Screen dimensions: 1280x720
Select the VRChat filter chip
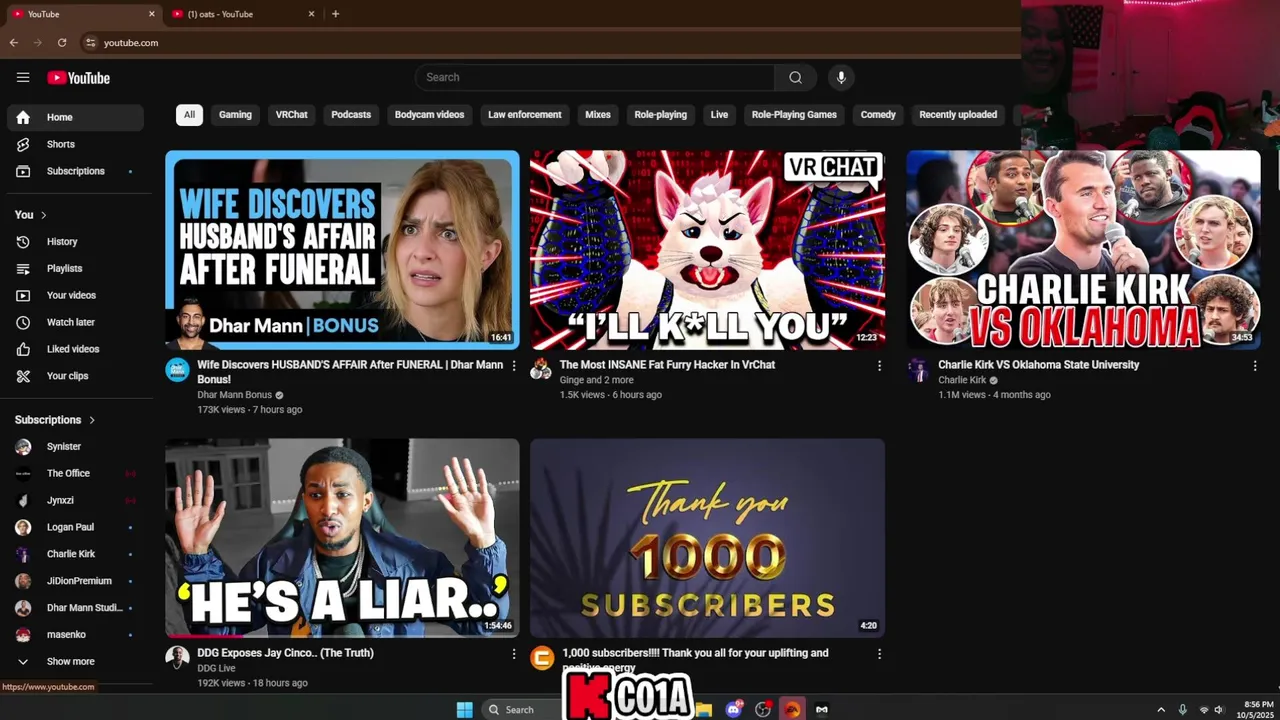click(292, 114)
